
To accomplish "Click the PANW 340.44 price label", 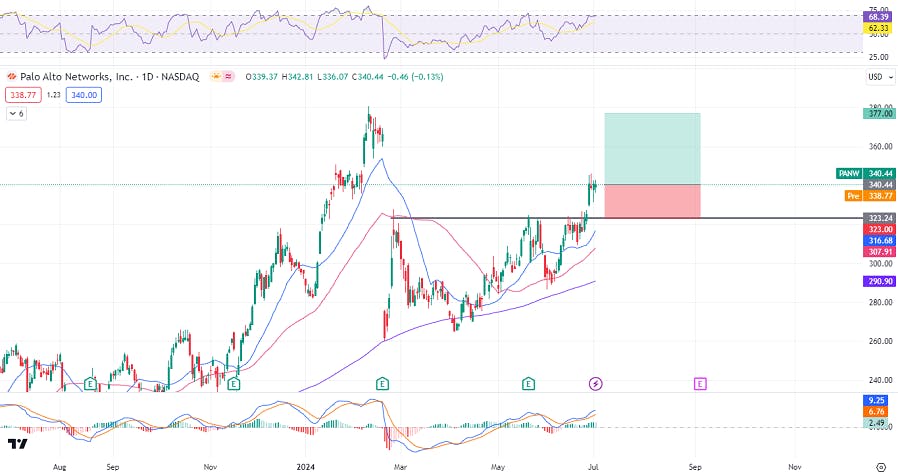I will tap(867, 173).
